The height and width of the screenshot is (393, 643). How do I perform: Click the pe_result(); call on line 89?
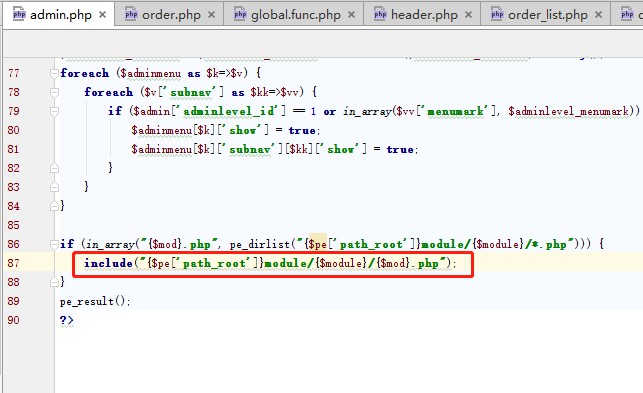[95, 302]
